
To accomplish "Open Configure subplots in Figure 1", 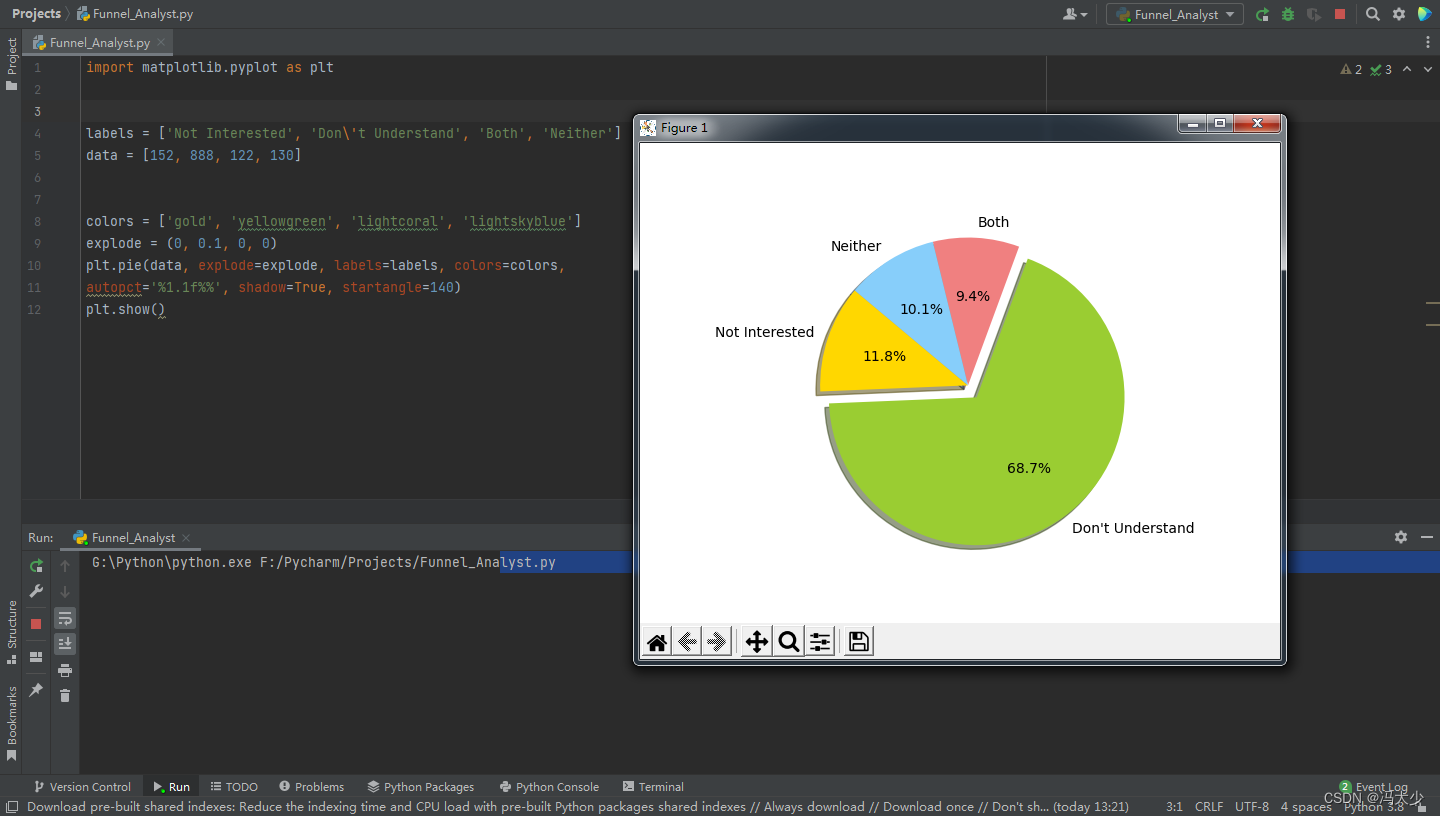I will coord(820,642).
